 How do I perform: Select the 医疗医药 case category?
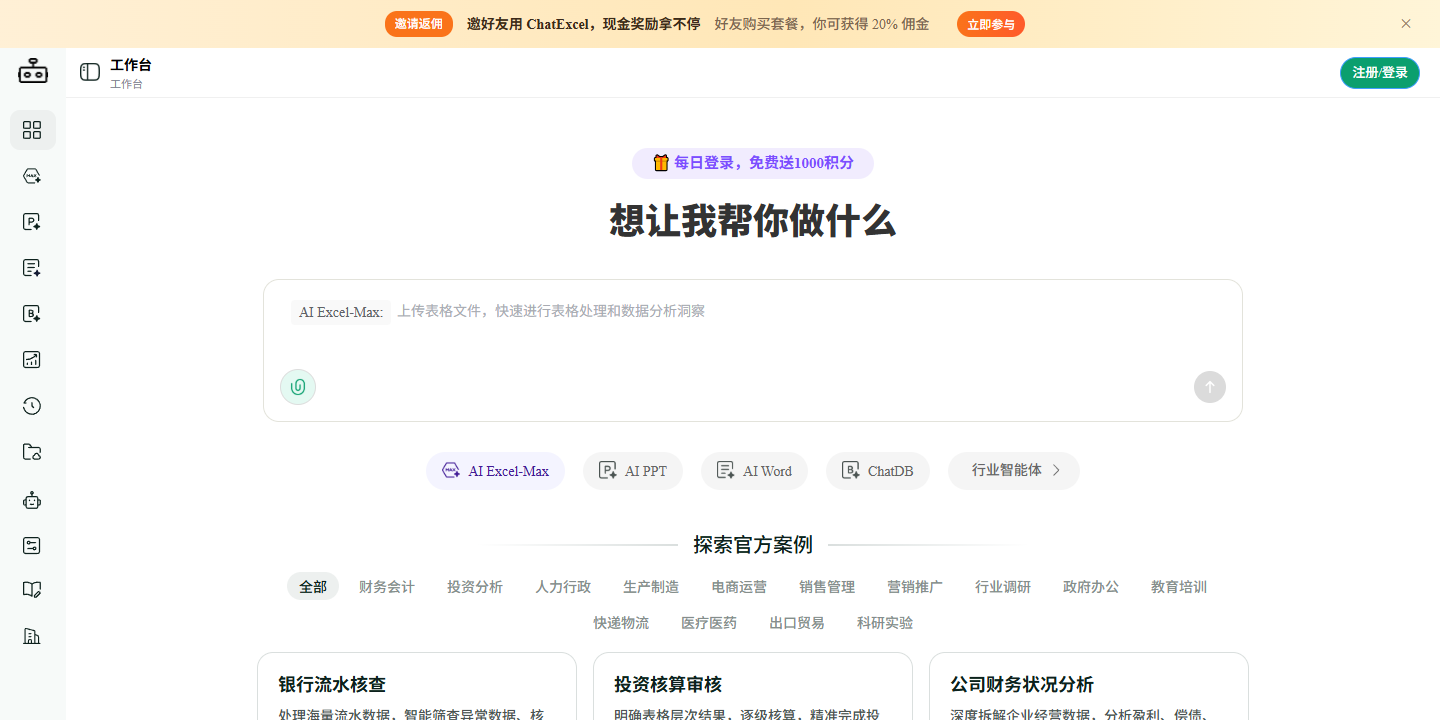tap(709, 623)
